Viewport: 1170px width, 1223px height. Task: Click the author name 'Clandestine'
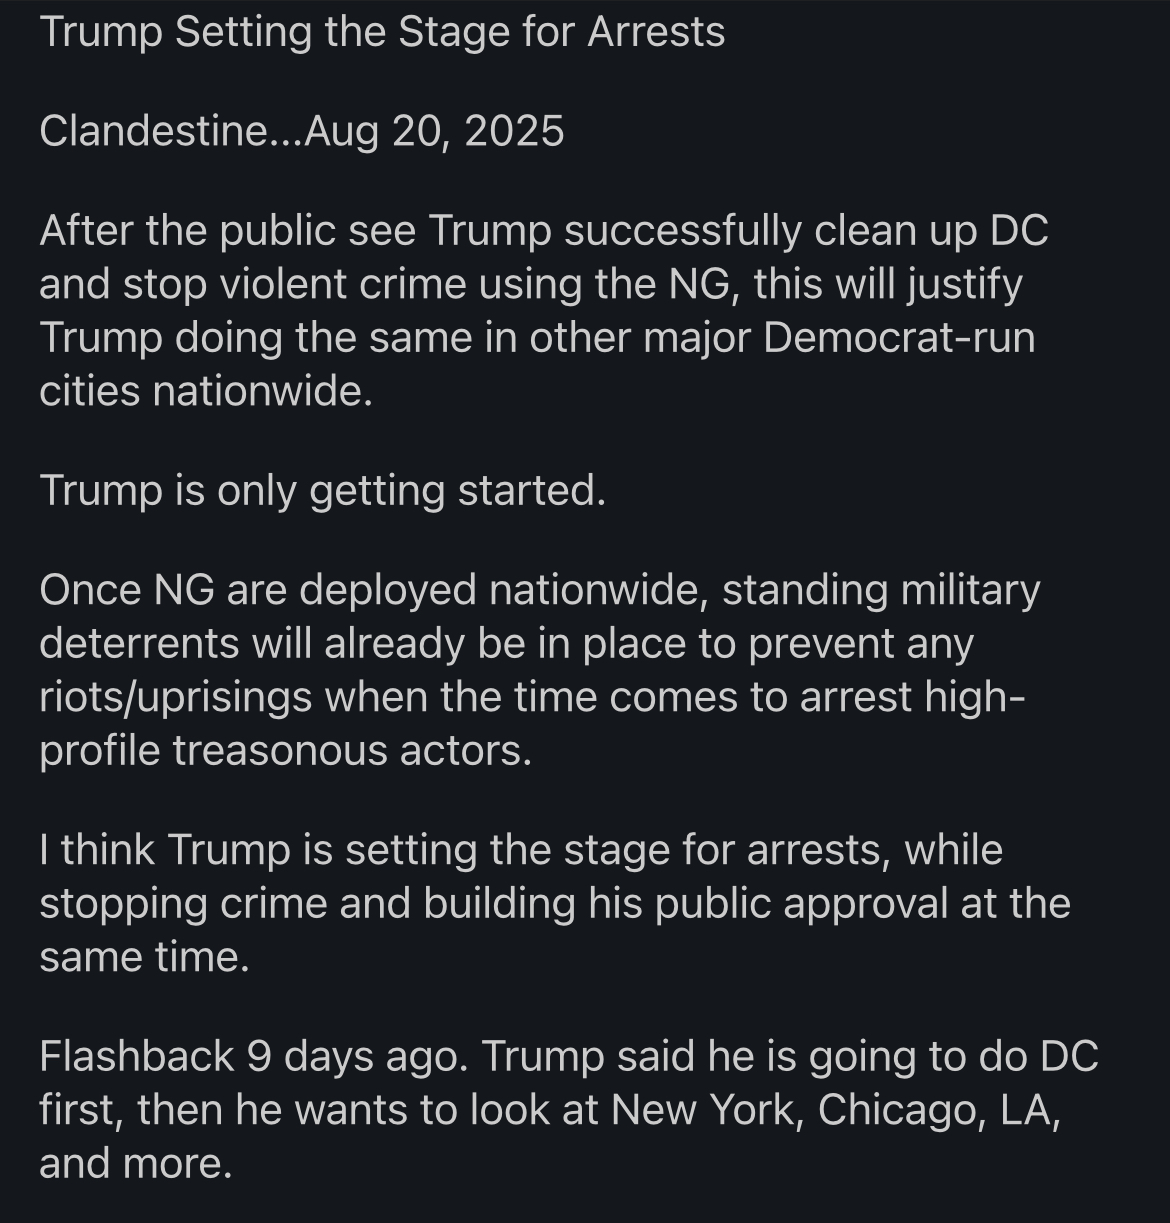click(x=150, y=131)
